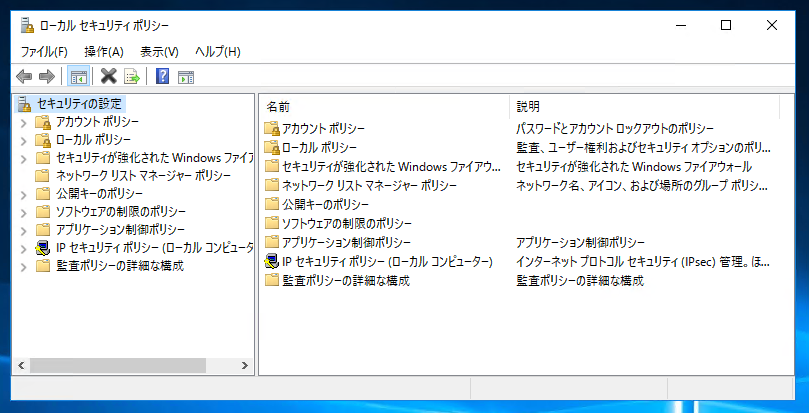Open the ファイル(F) menu

(x=44, y=52)
